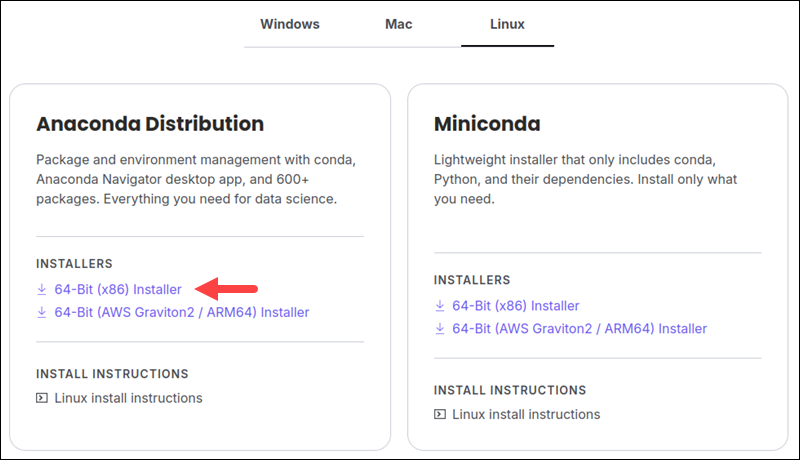Download Miniconda AWS Graviton2 / ARM64 Installer
The image size is (800, 460).
coord(580,328)
